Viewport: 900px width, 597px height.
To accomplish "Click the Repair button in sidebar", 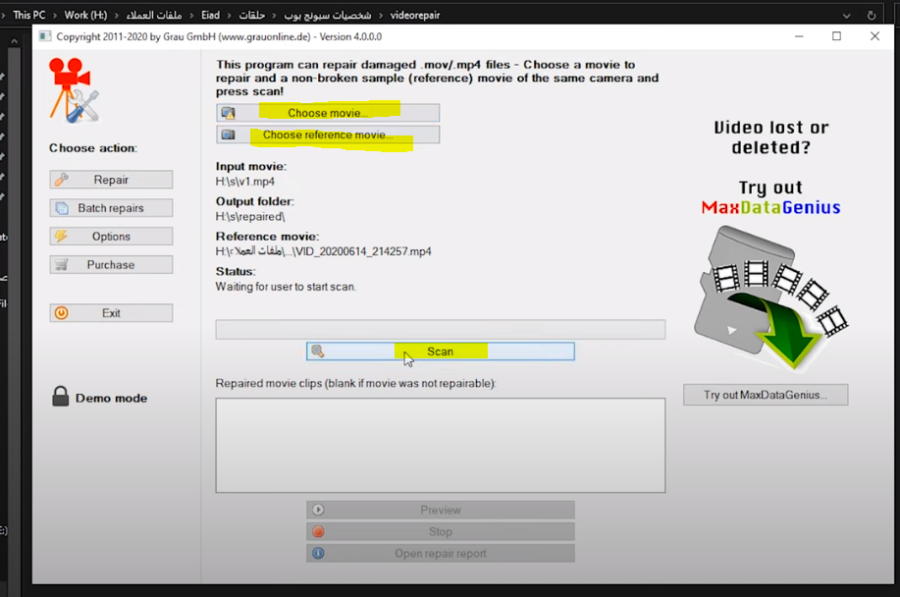I will 111,180.
